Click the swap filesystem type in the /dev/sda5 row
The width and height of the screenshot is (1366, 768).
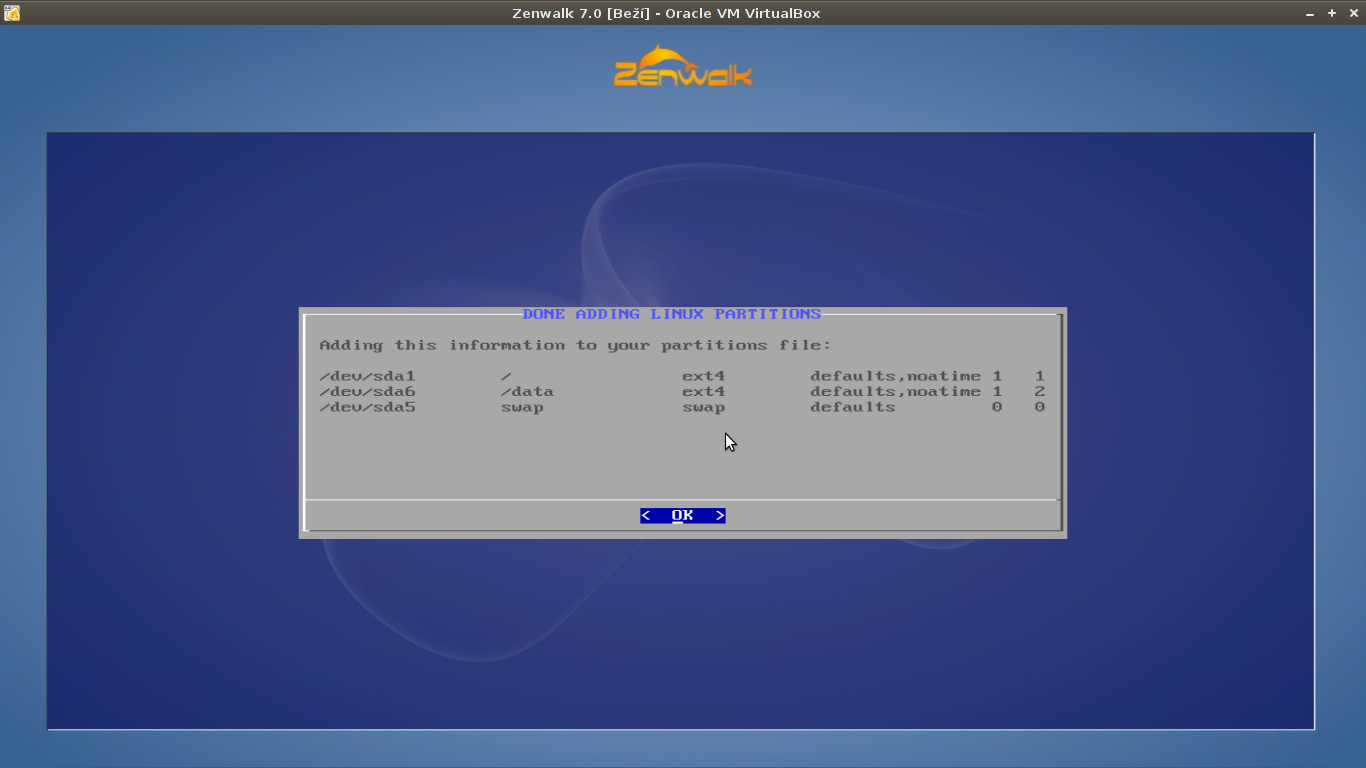[703, 408]
